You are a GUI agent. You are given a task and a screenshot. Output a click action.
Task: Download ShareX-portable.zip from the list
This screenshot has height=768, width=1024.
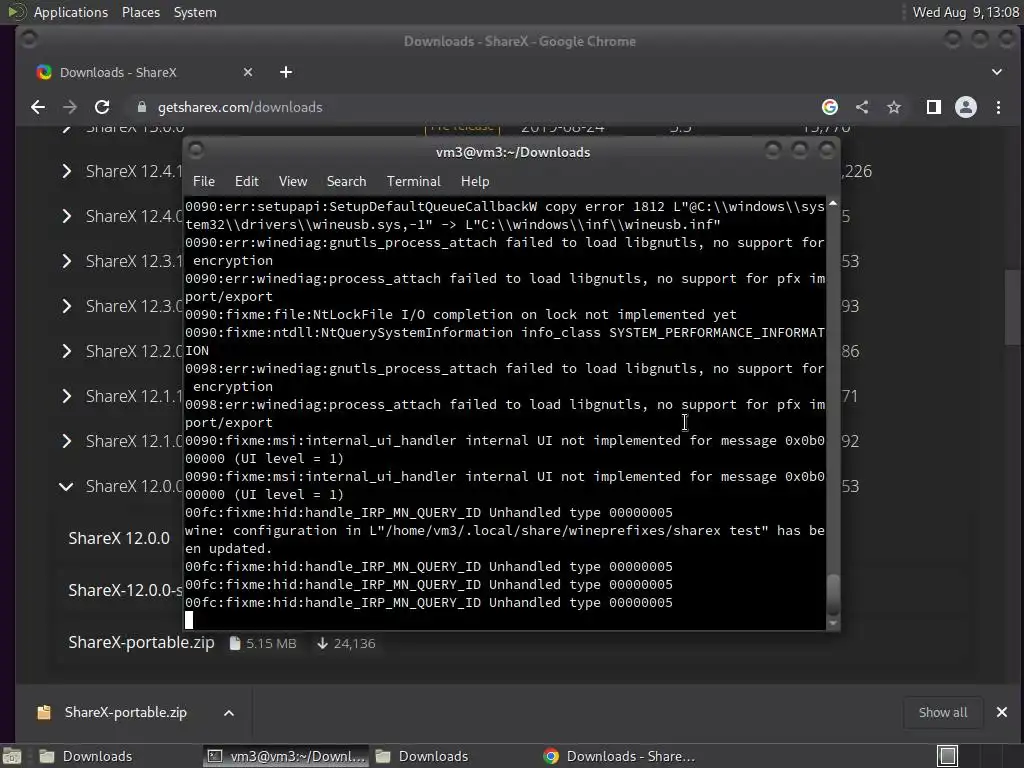(141, 643)
